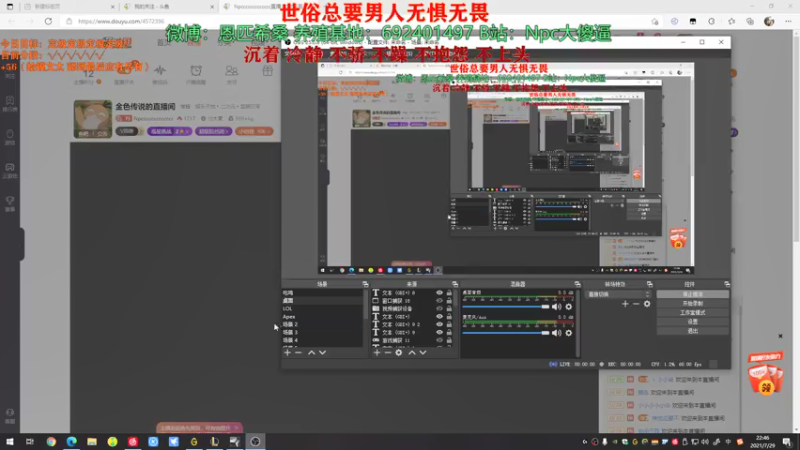Move selected scene down with the down arrow in Scenes panel
800x450 pixels.
pyautogui.click(x=322, y=353)
